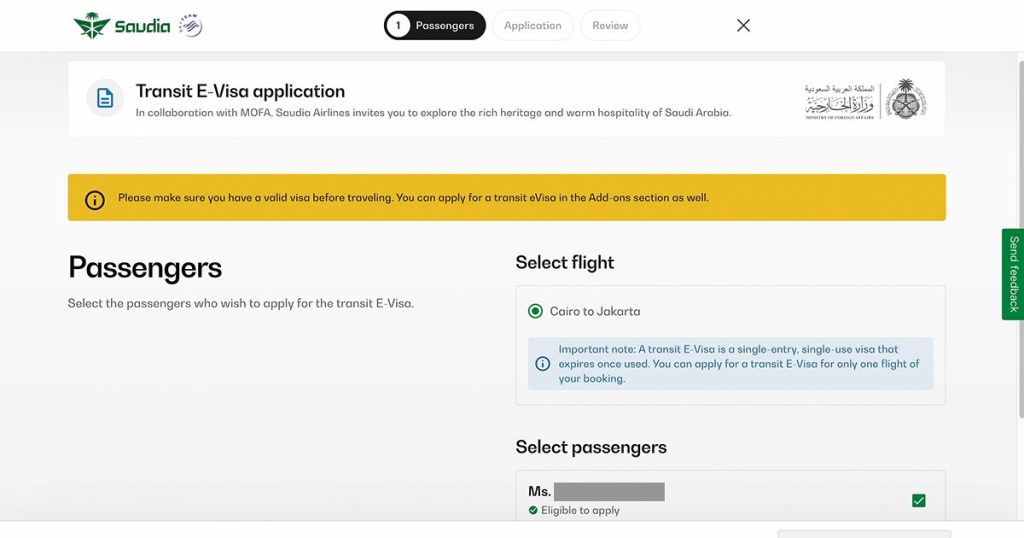Switch to the Application step tab
The image size is (1024, 538).
[532, 26]
